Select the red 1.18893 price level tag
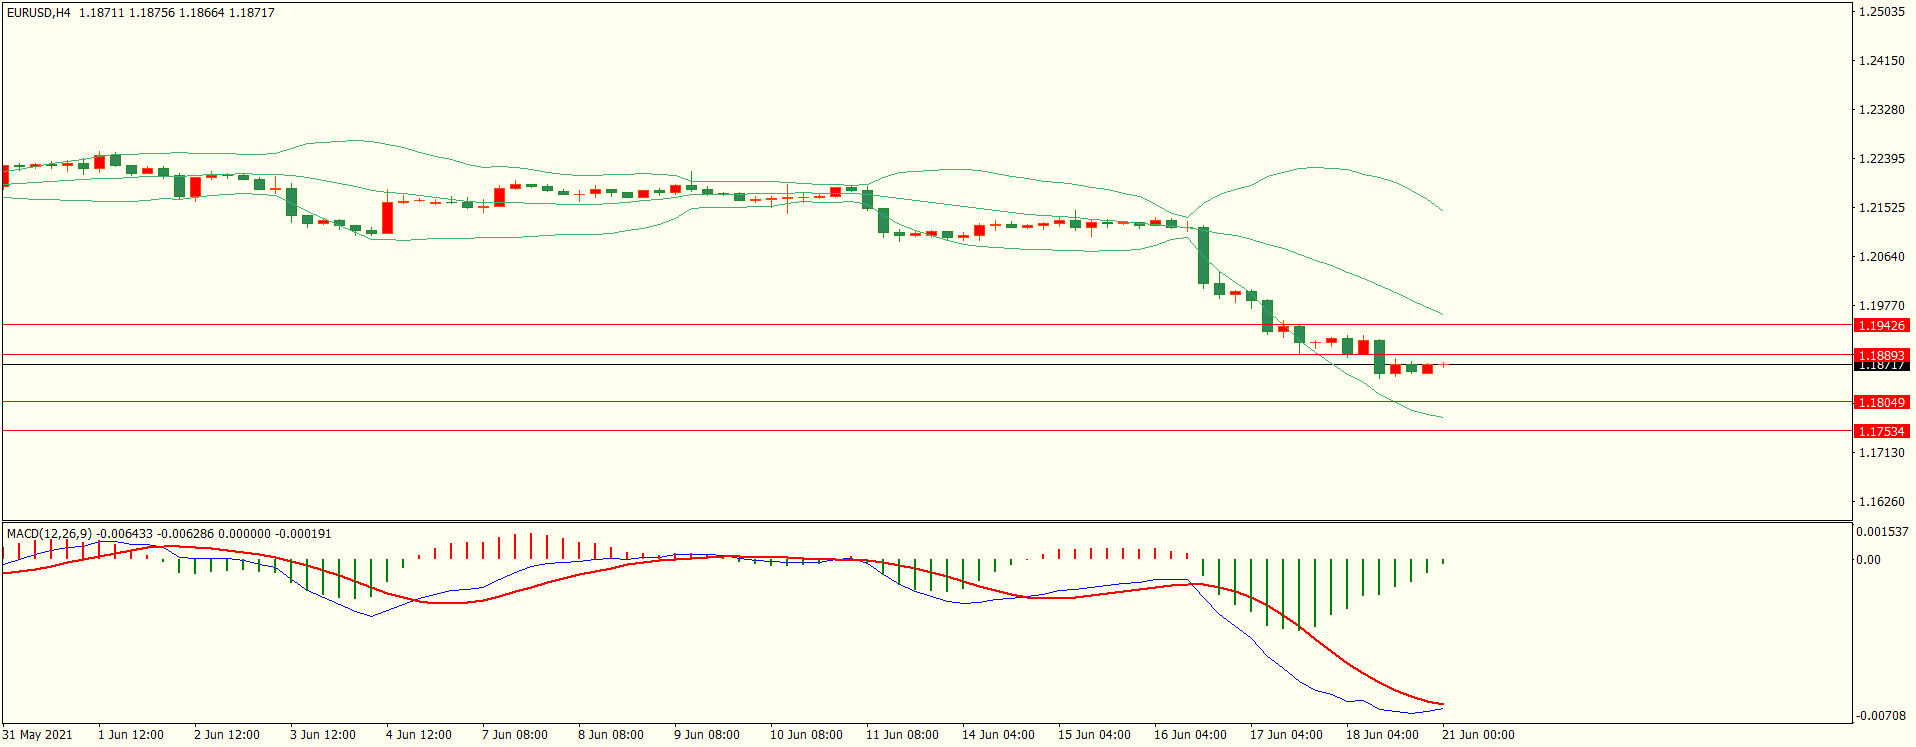 pos(1881,354)
